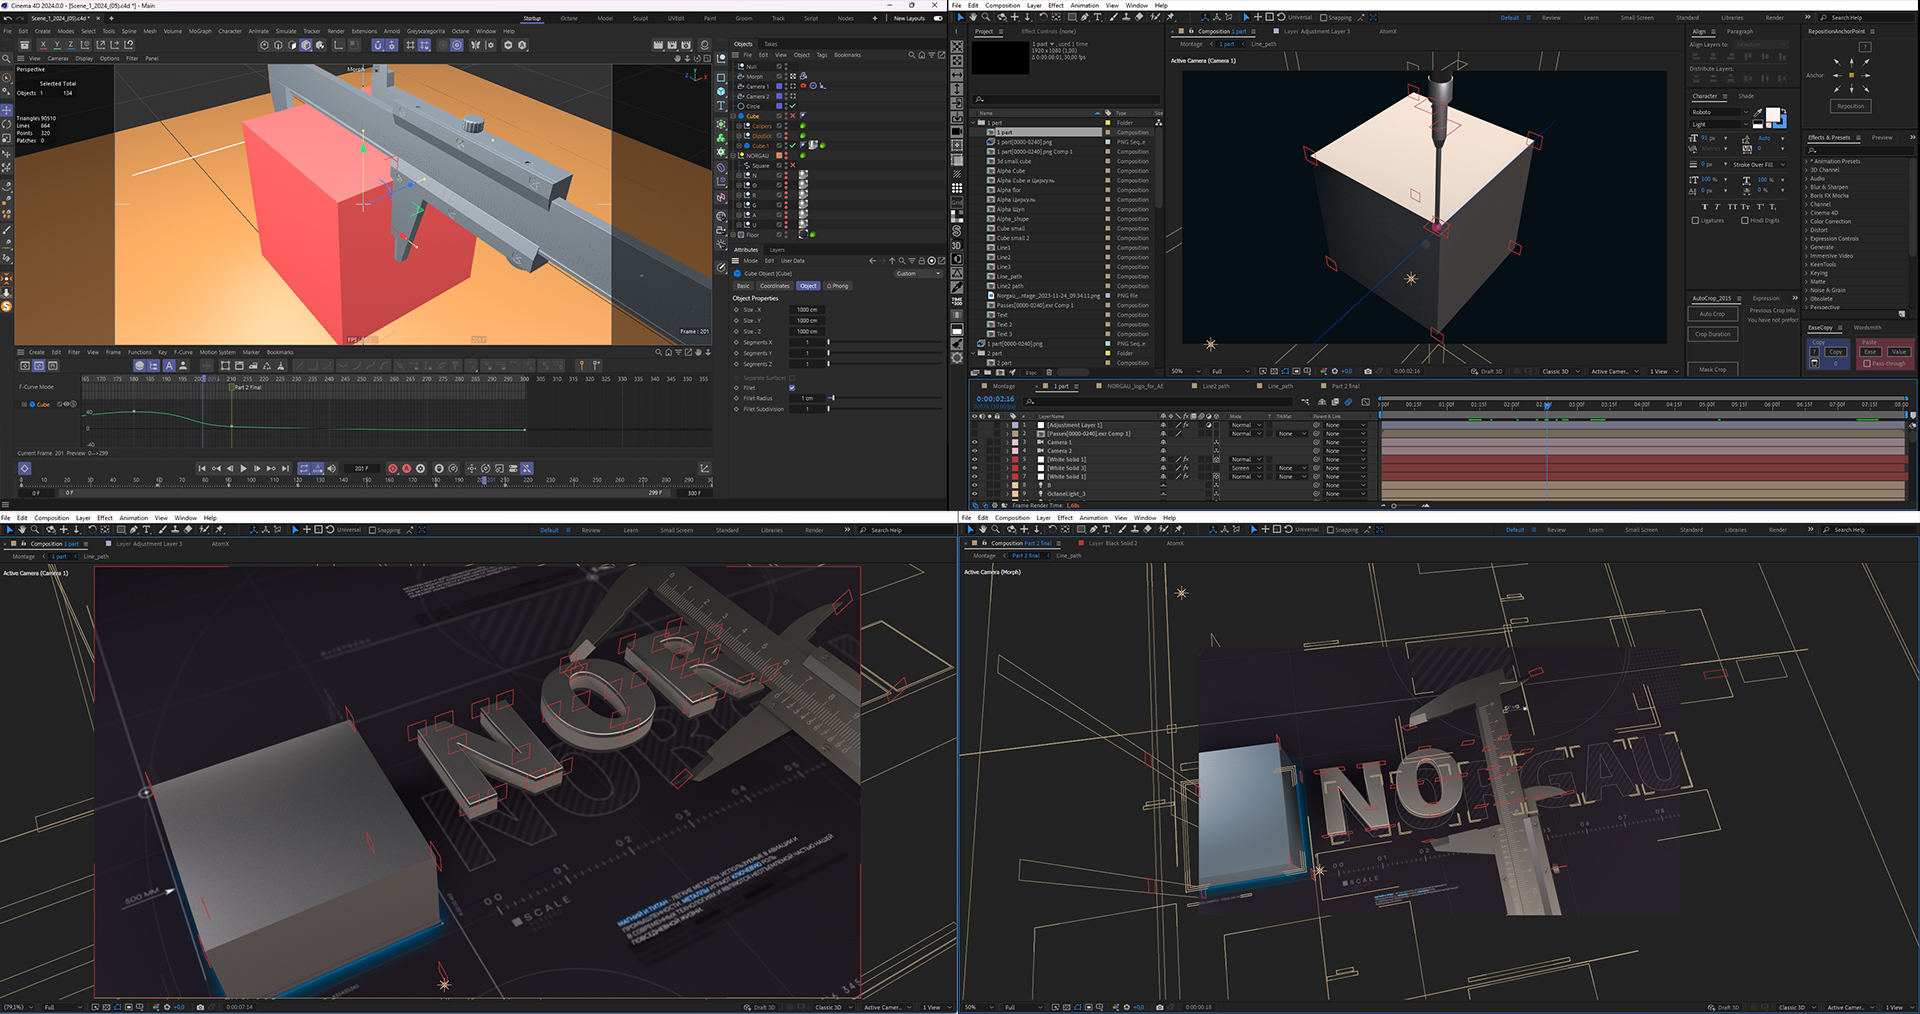Select the Puppet Pin tool in After Effects

[1170, 17]
